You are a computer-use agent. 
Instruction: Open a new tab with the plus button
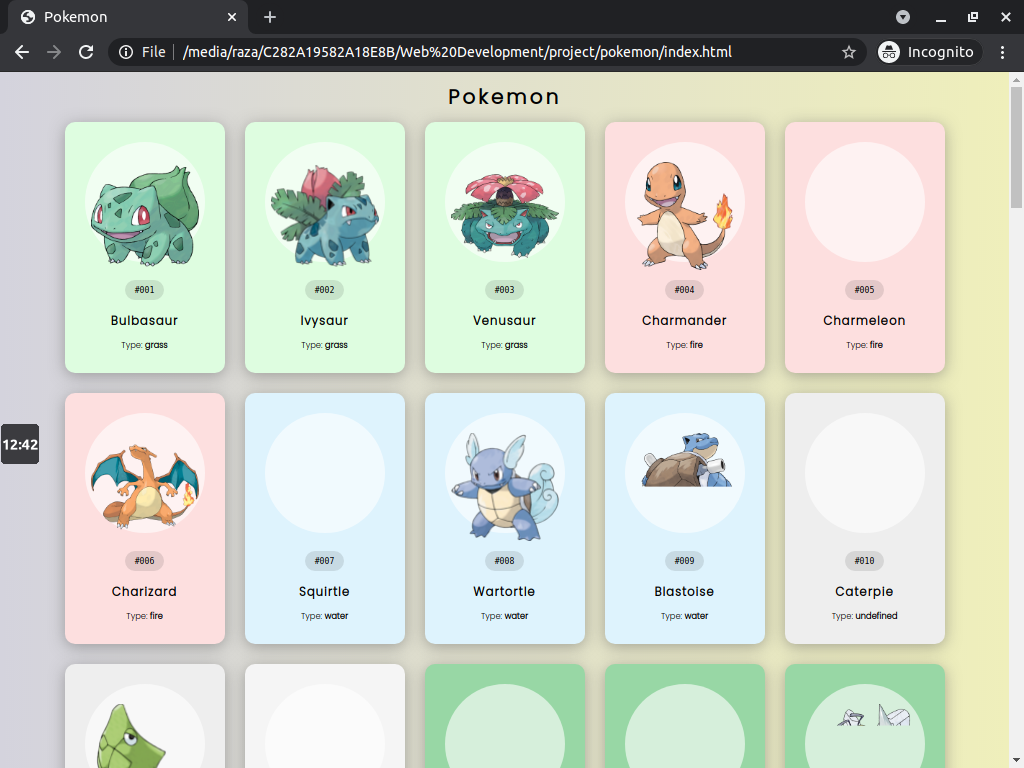coord(270,17)
